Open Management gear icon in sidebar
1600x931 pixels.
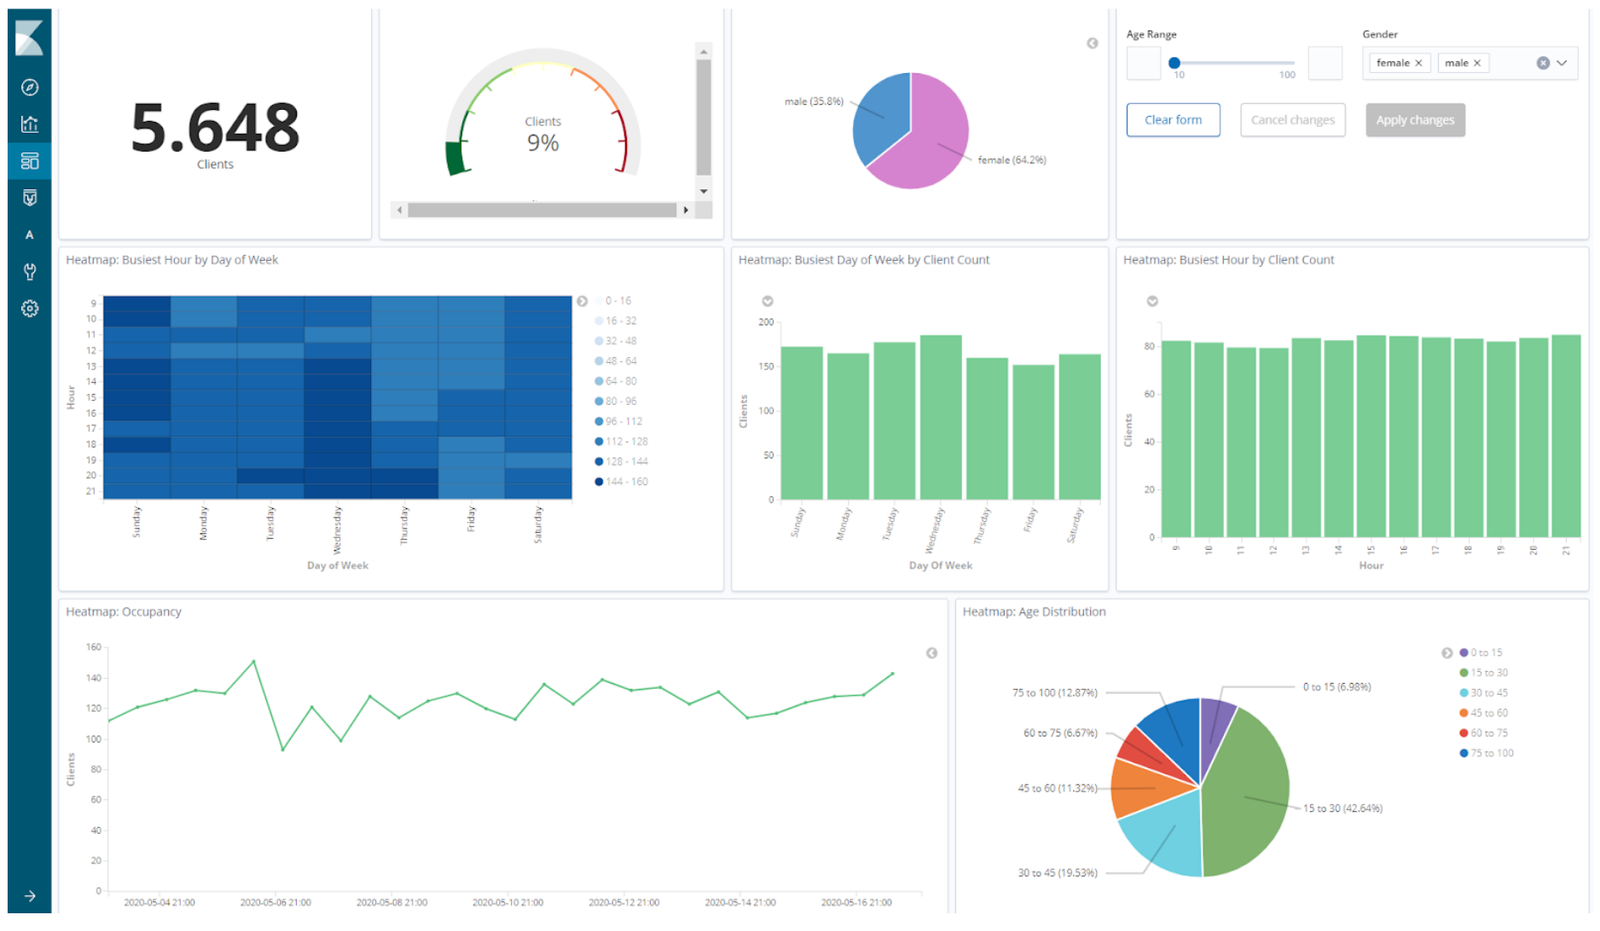pos(29,309)
